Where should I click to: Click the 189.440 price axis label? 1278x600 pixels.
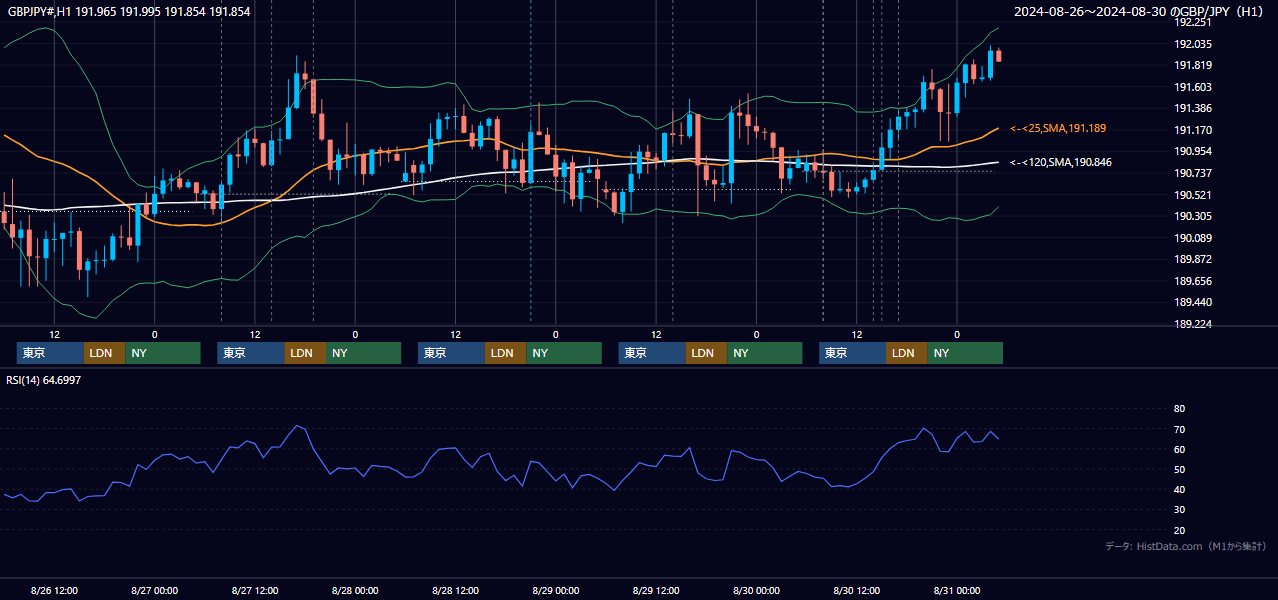pos(1192,302)
